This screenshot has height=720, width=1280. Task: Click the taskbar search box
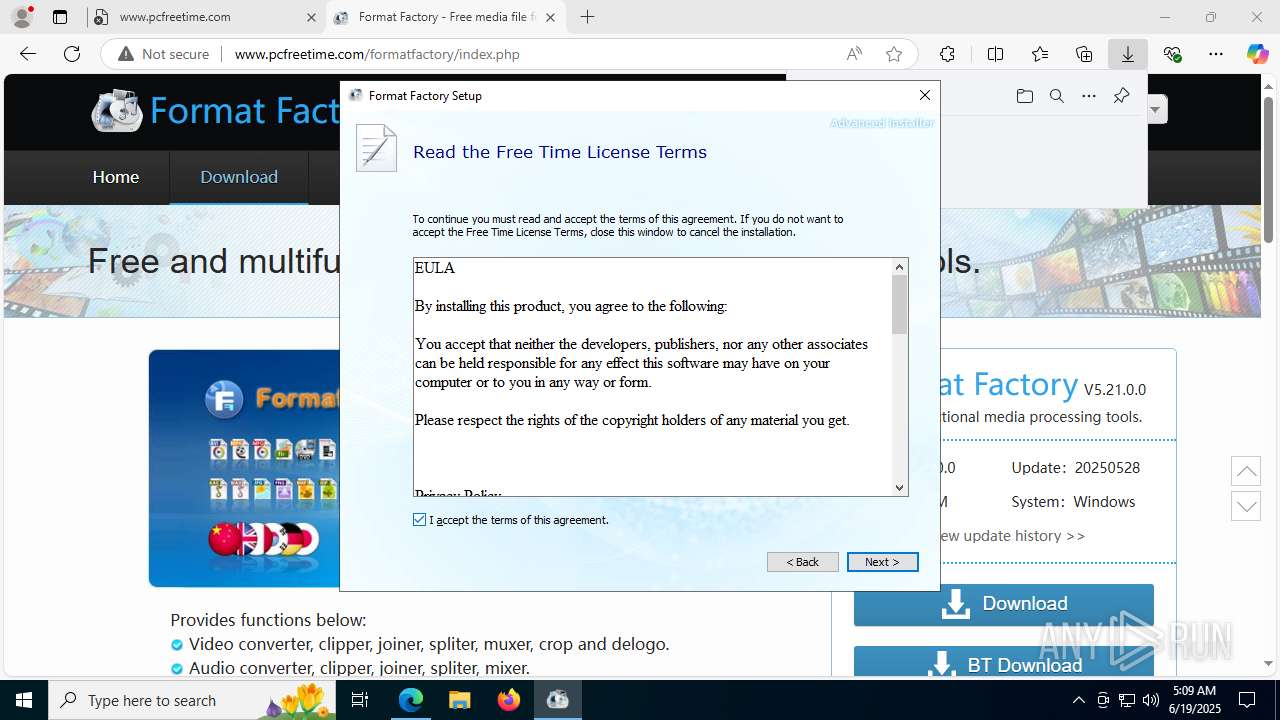193,700
